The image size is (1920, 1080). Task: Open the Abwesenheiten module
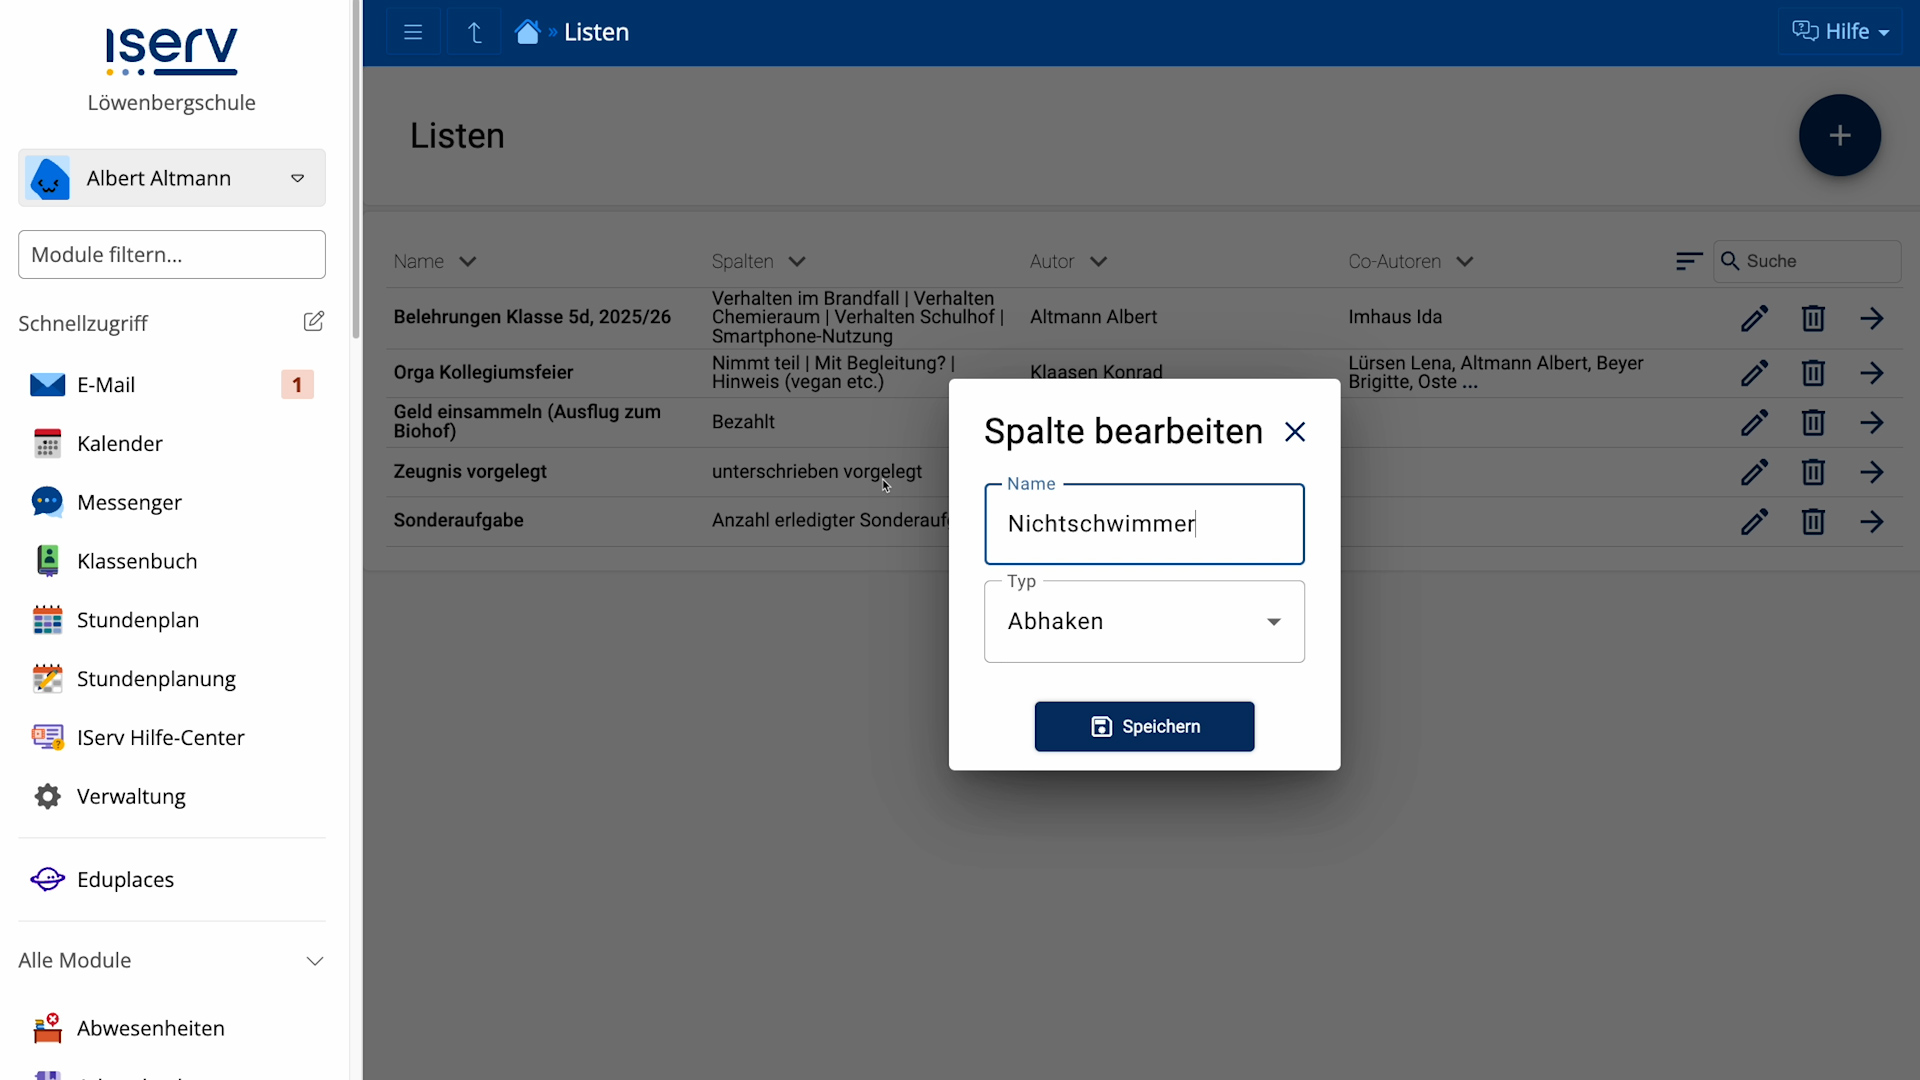[151, 1029]
